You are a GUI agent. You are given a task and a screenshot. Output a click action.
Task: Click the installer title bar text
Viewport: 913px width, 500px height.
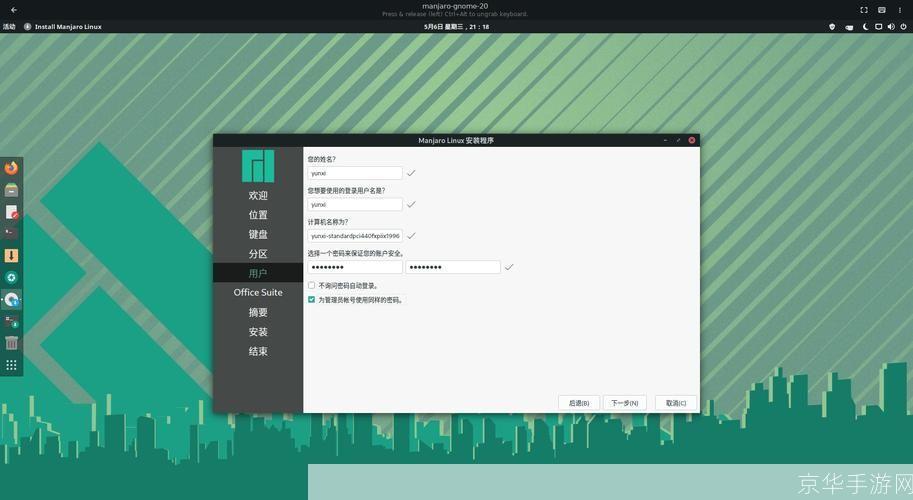(456, 140)
